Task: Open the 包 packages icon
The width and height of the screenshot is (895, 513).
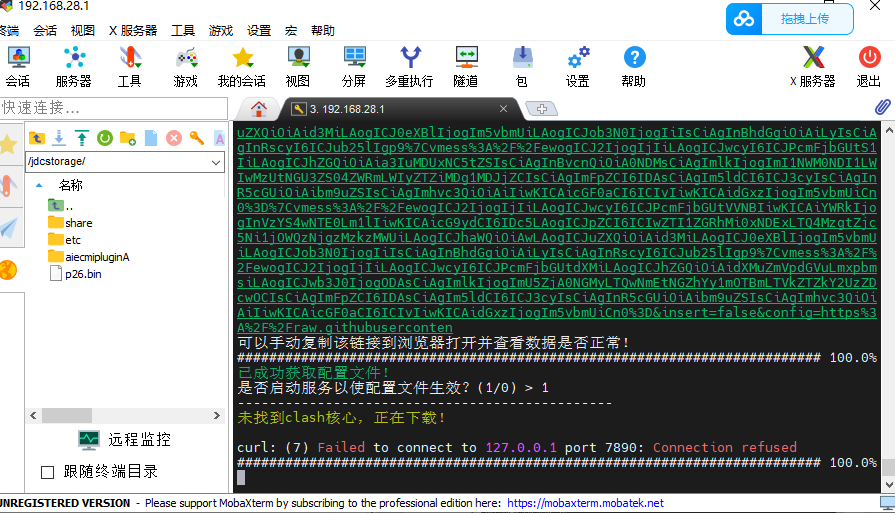Action: point(521,66)
